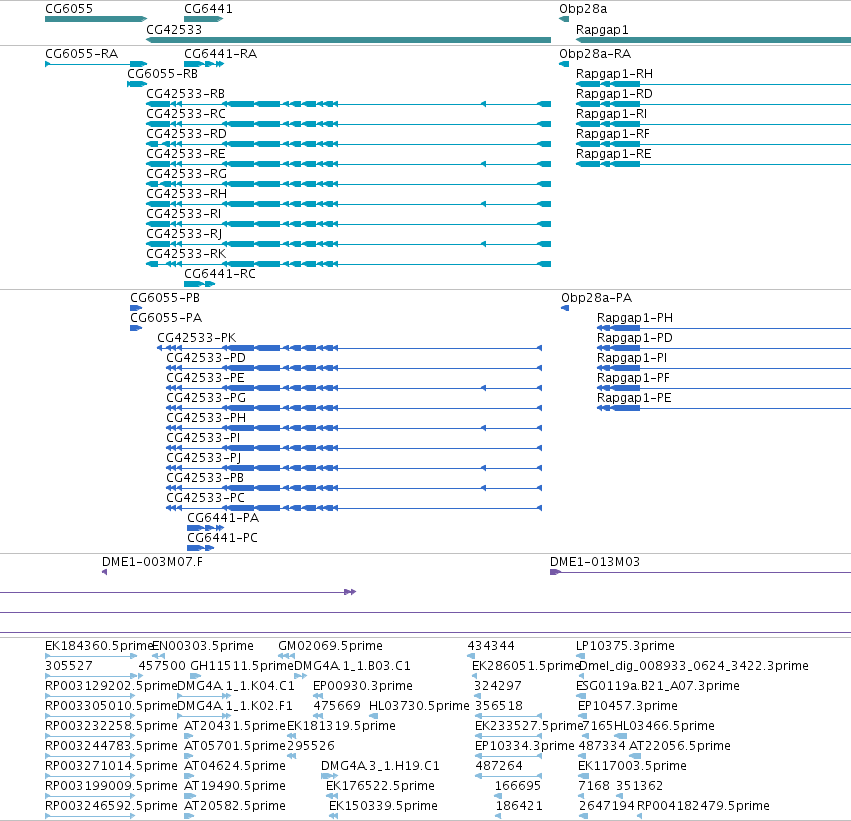Image resolution: width=851 pixels, height=821 pixels.
Task: Select protein CG42533-PG label
Action: 206,398
